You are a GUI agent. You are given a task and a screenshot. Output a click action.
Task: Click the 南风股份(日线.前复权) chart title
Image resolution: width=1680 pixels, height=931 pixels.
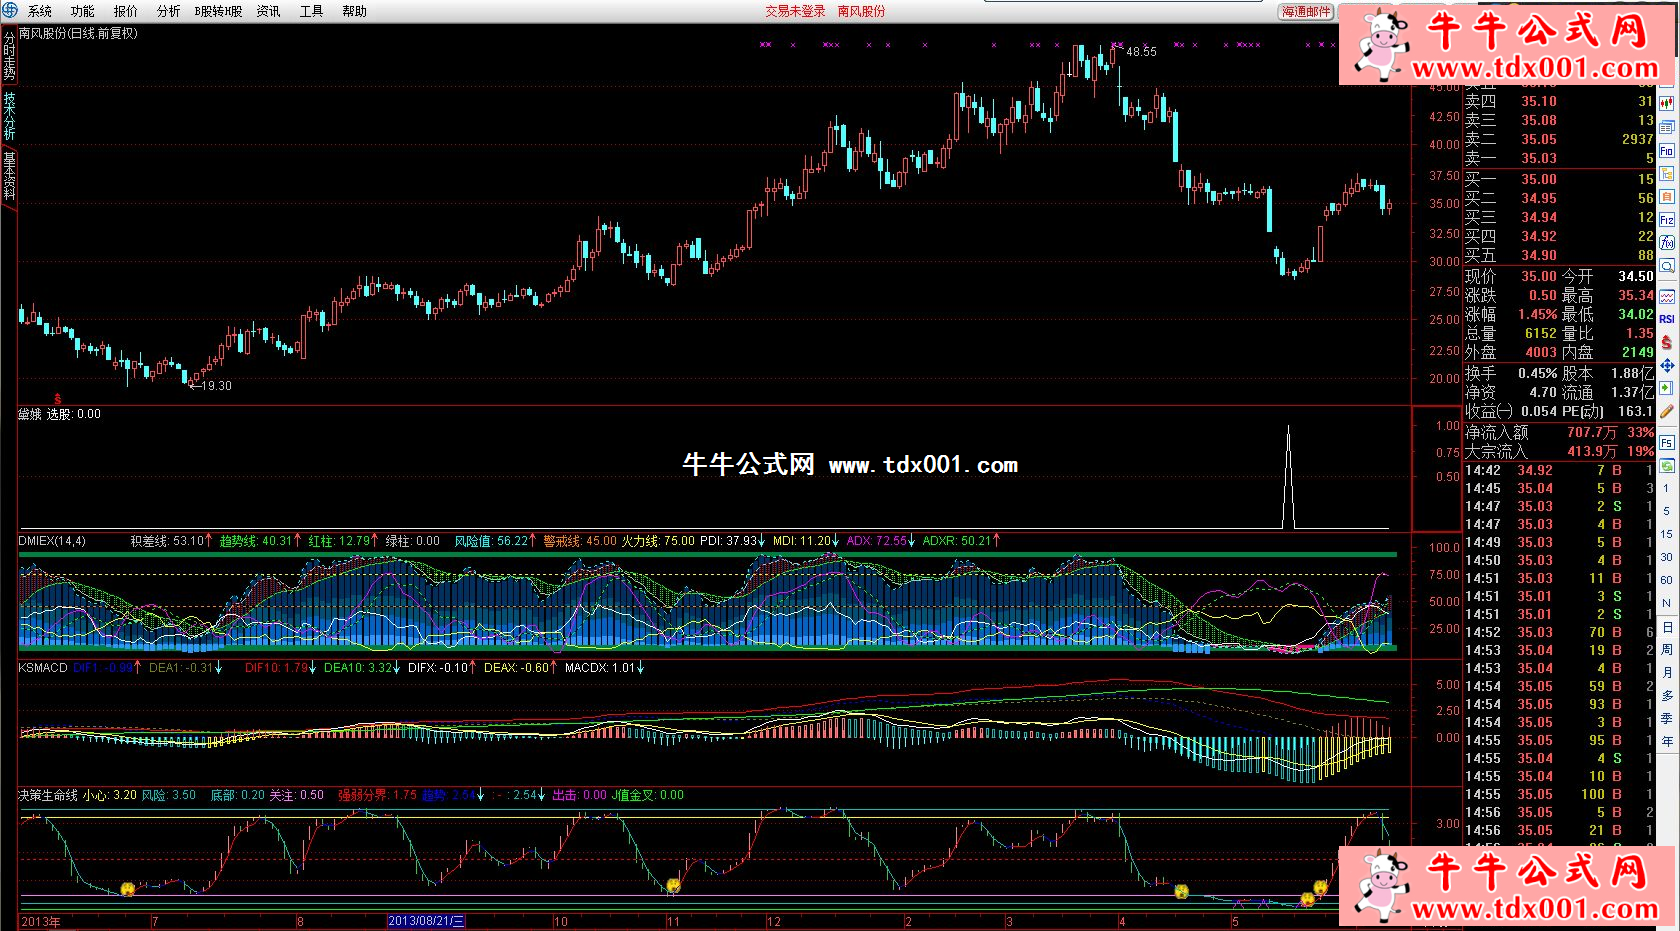point(78,33)
